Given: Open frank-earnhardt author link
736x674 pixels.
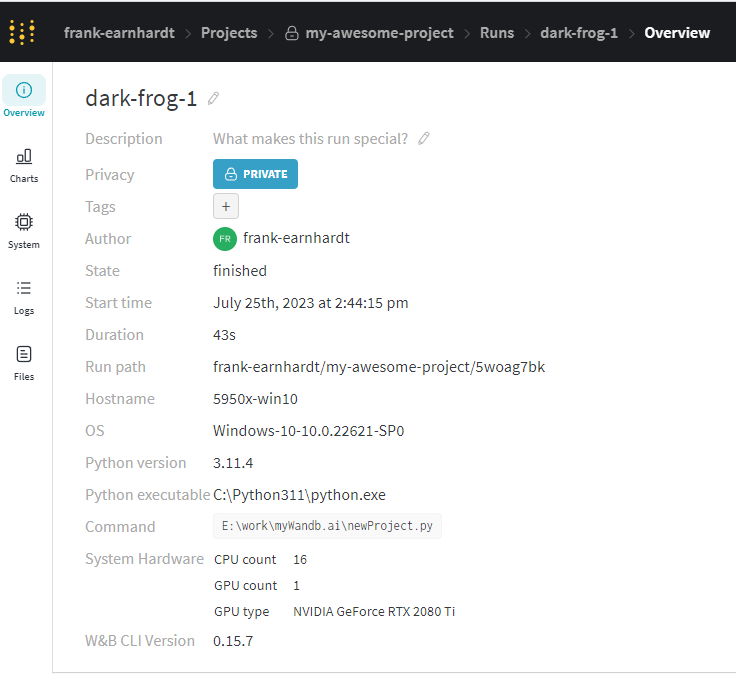Looking at the screenshot, I should pos(296,238).
